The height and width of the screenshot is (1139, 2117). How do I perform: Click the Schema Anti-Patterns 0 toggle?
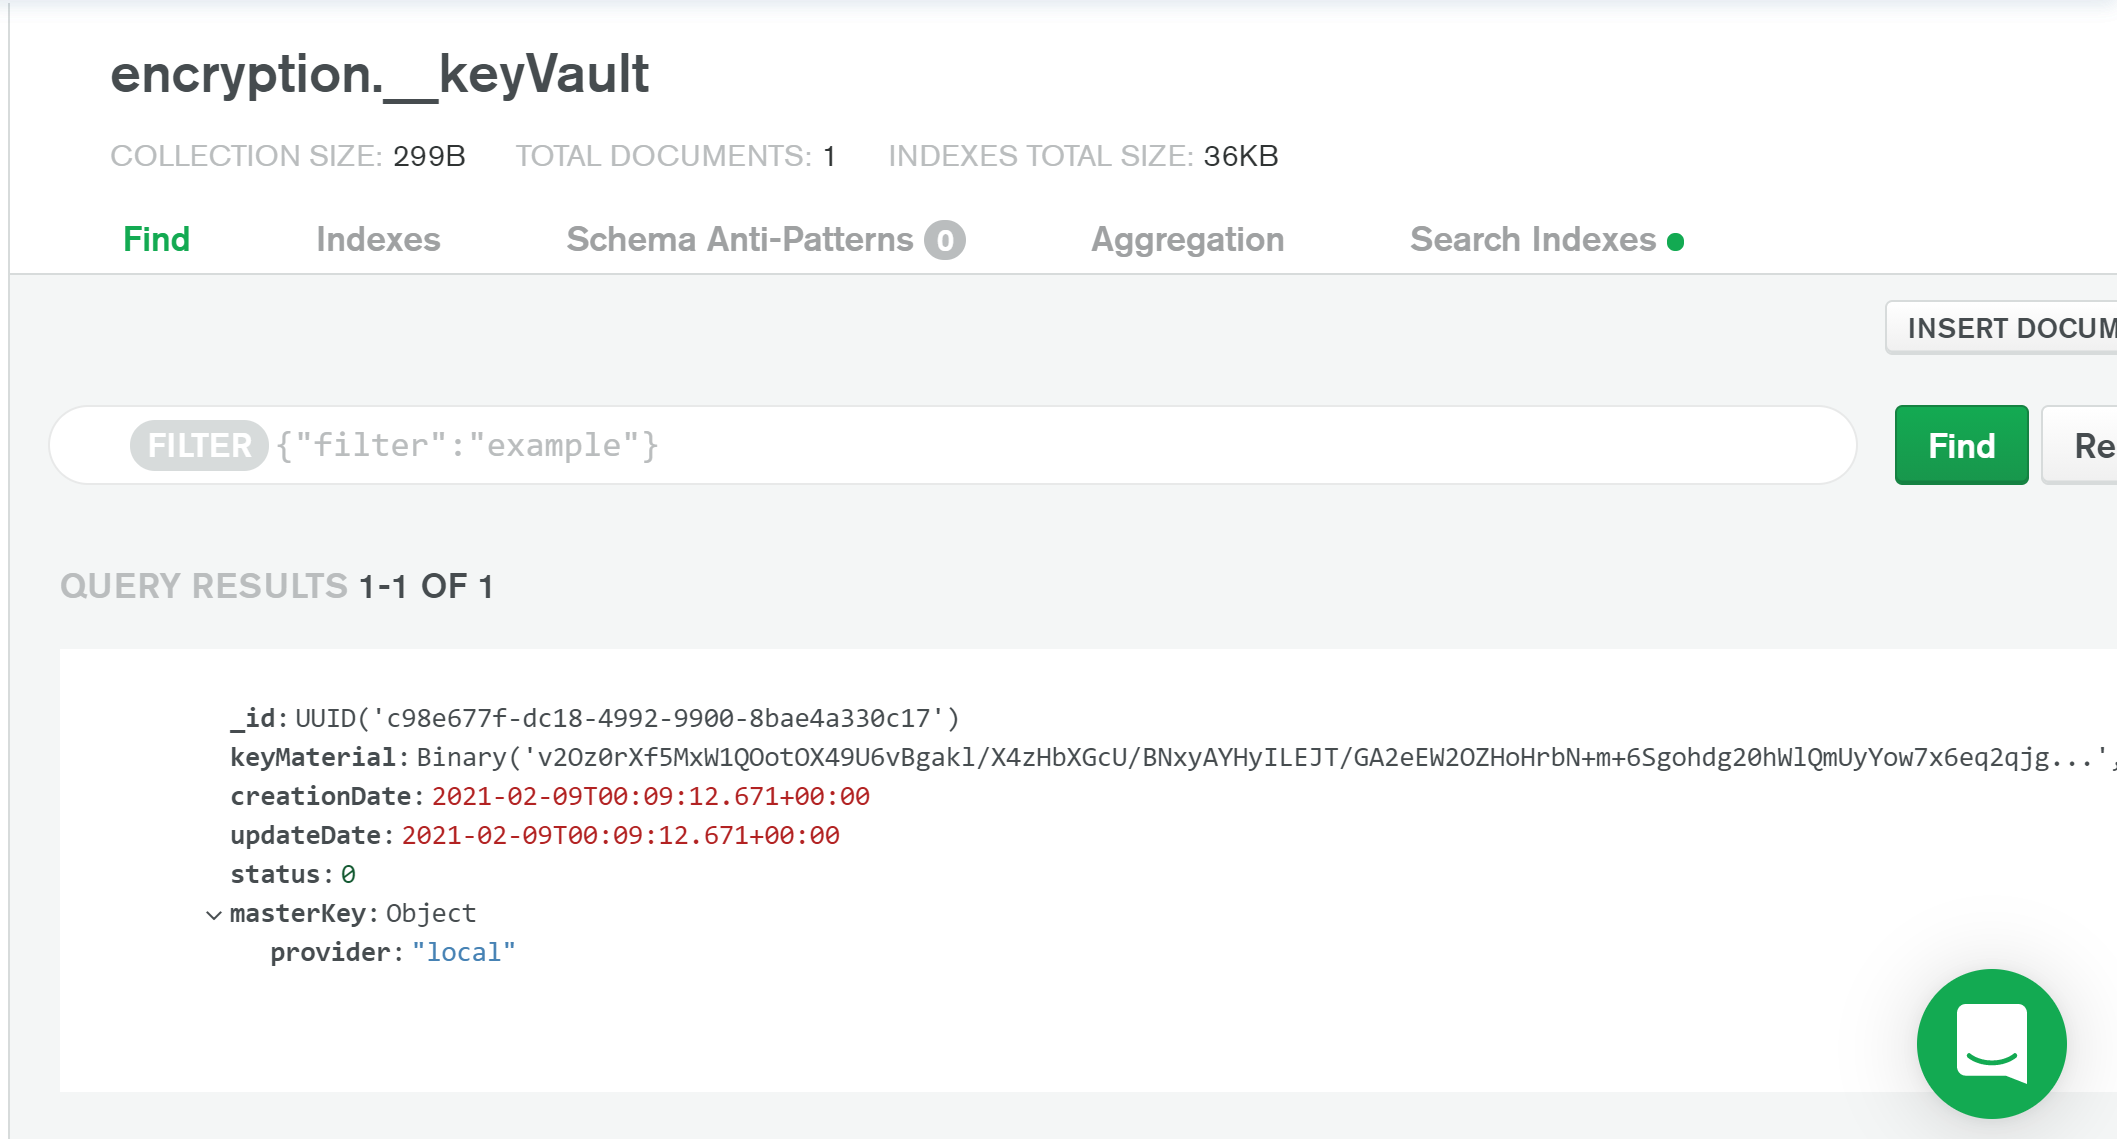[x=765, y=240]
